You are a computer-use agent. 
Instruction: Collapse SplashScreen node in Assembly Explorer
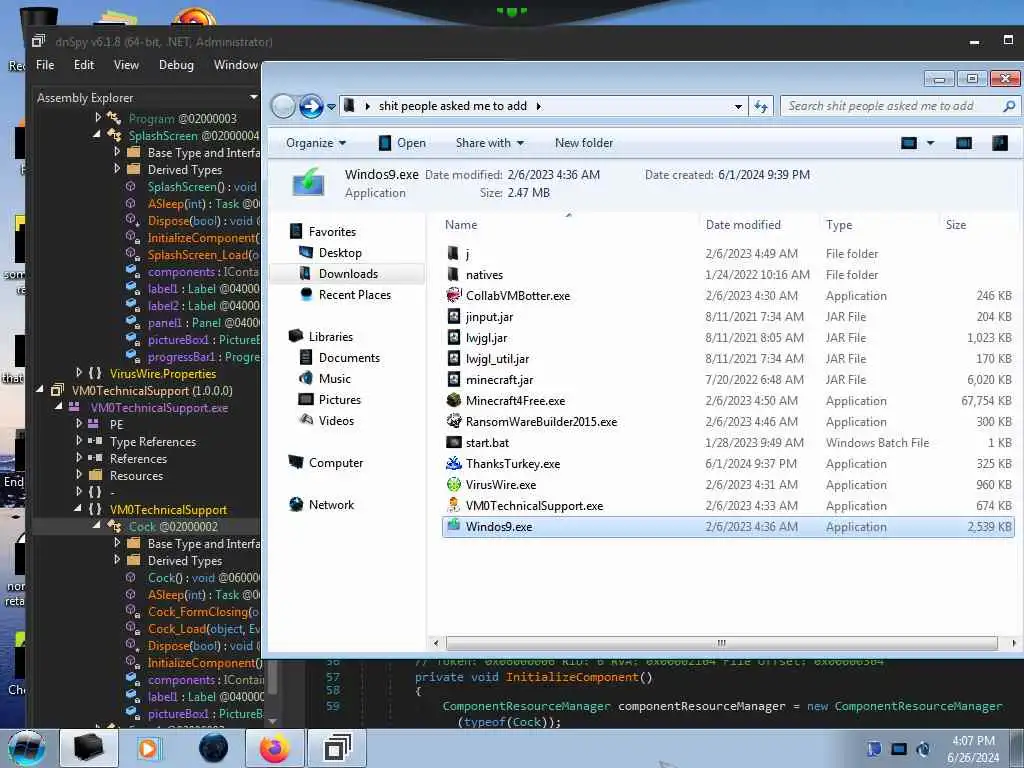[97, 134]
